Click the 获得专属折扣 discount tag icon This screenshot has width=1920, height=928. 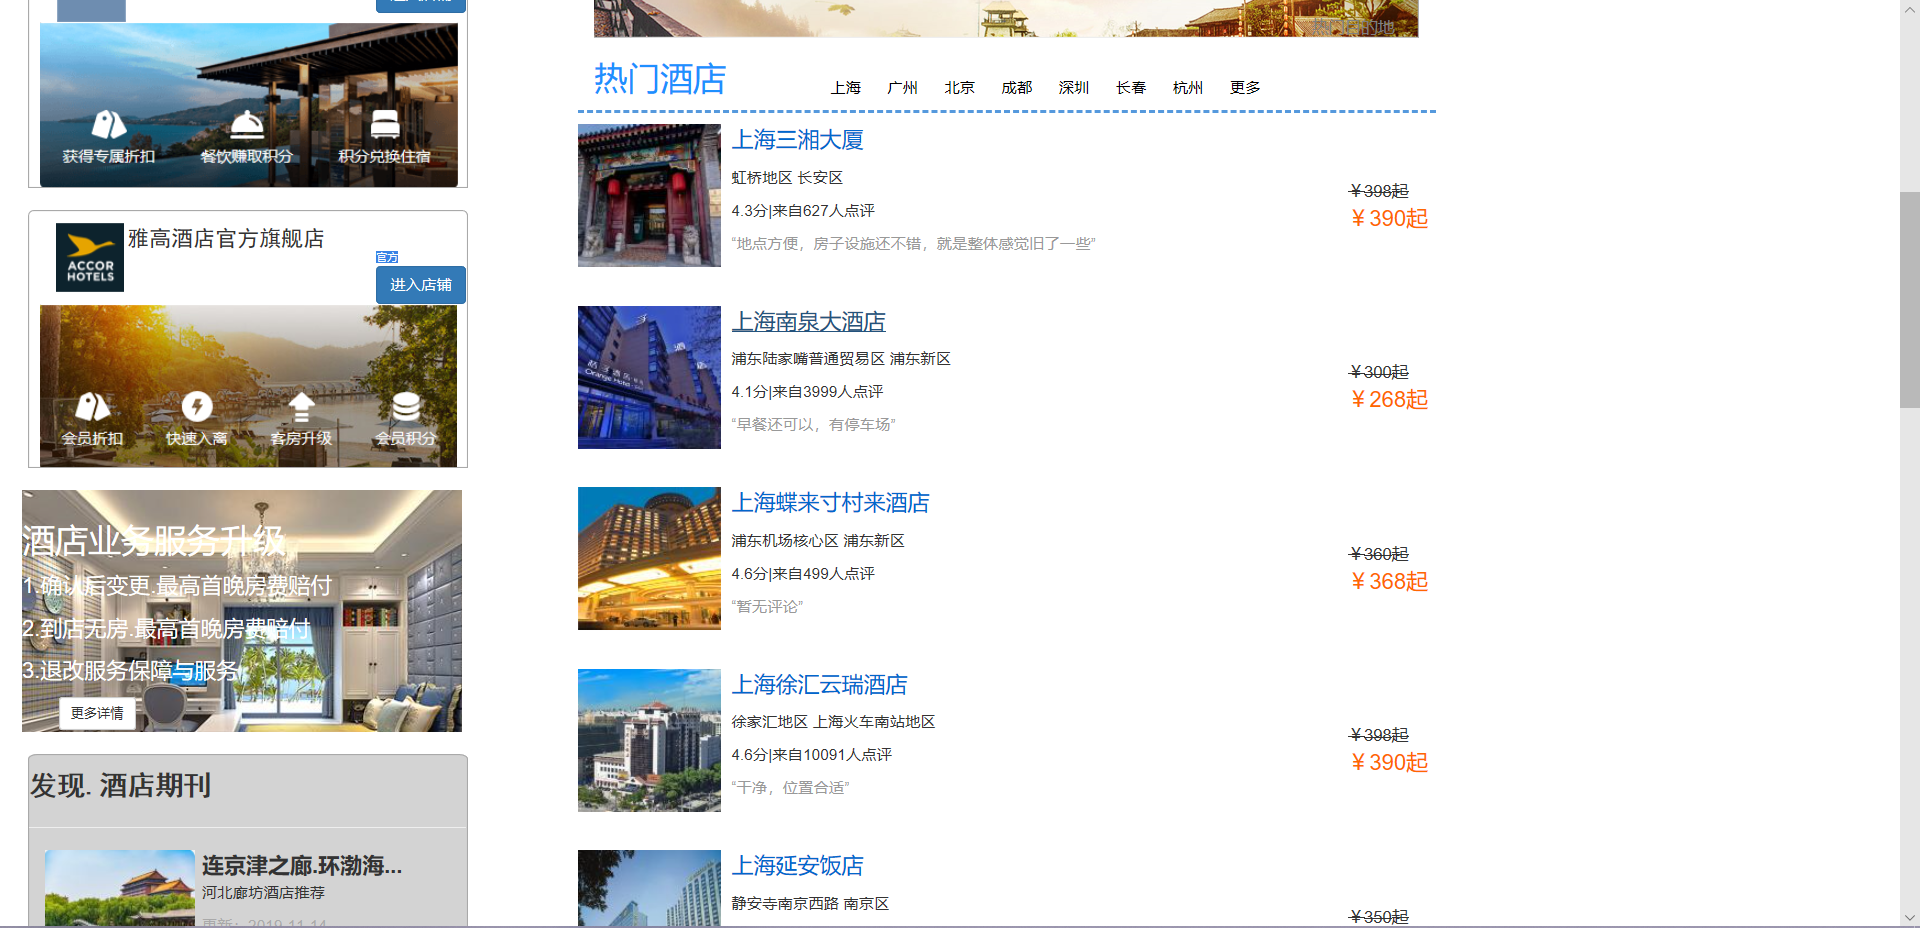click(108, 125)
